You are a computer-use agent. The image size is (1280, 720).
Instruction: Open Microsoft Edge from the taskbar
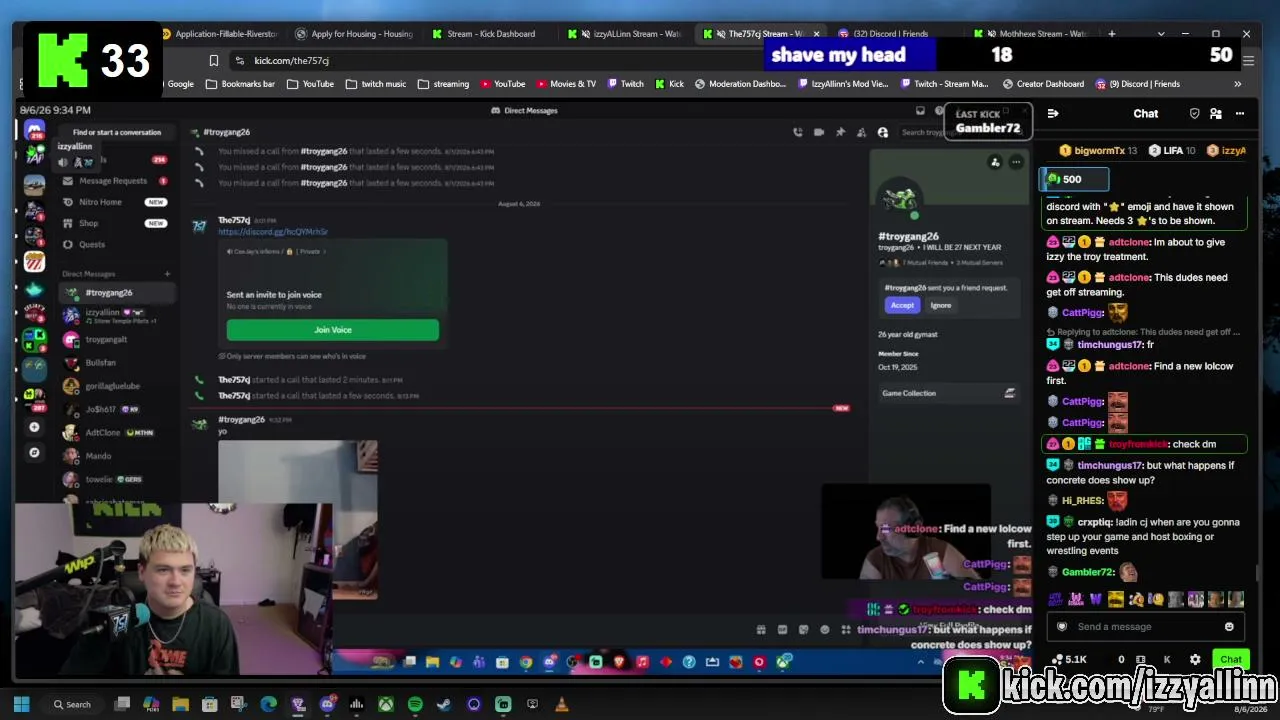click(268, 705)
